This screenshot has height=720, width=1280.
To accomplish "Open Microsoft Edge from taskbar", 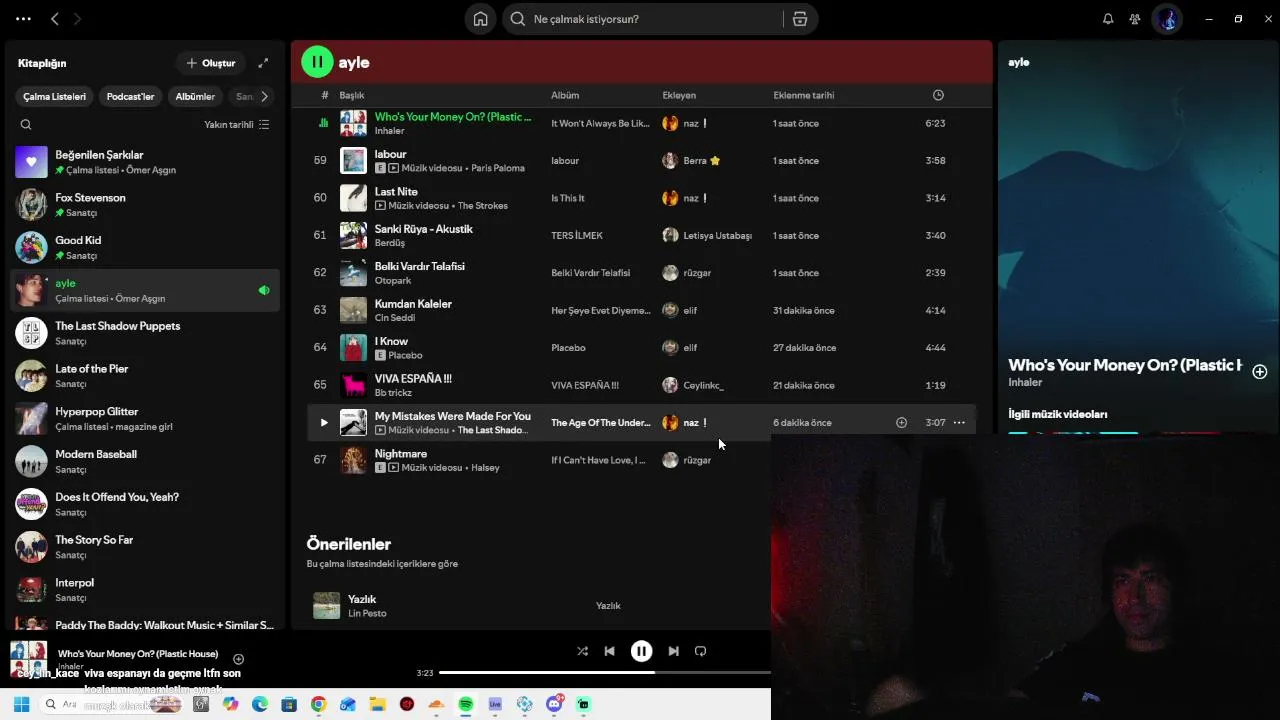I will (x=260, y=704).
